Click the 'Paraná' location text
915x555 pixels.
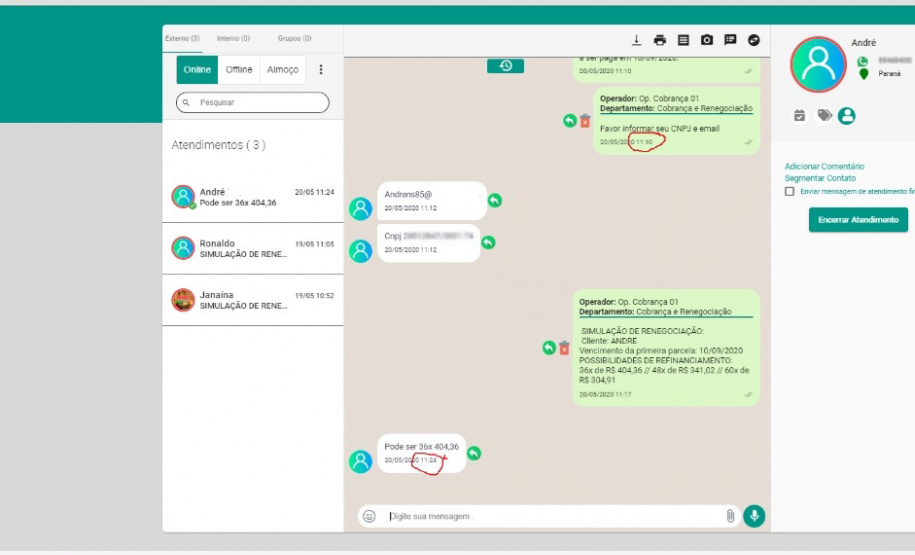point(889,74)
